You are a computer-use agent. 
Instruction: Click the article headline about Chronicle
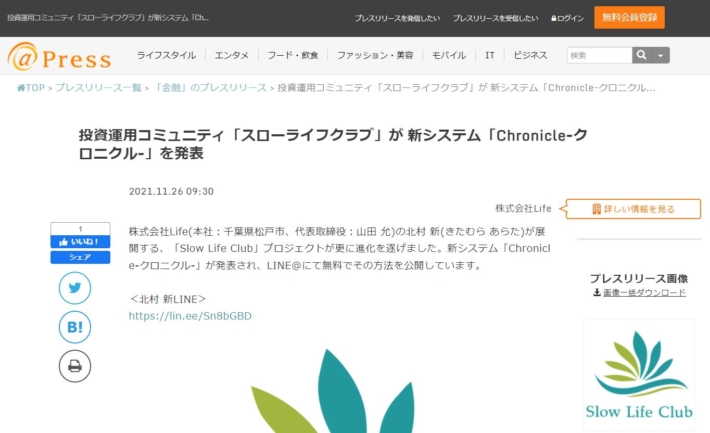[x=333, y=144]
